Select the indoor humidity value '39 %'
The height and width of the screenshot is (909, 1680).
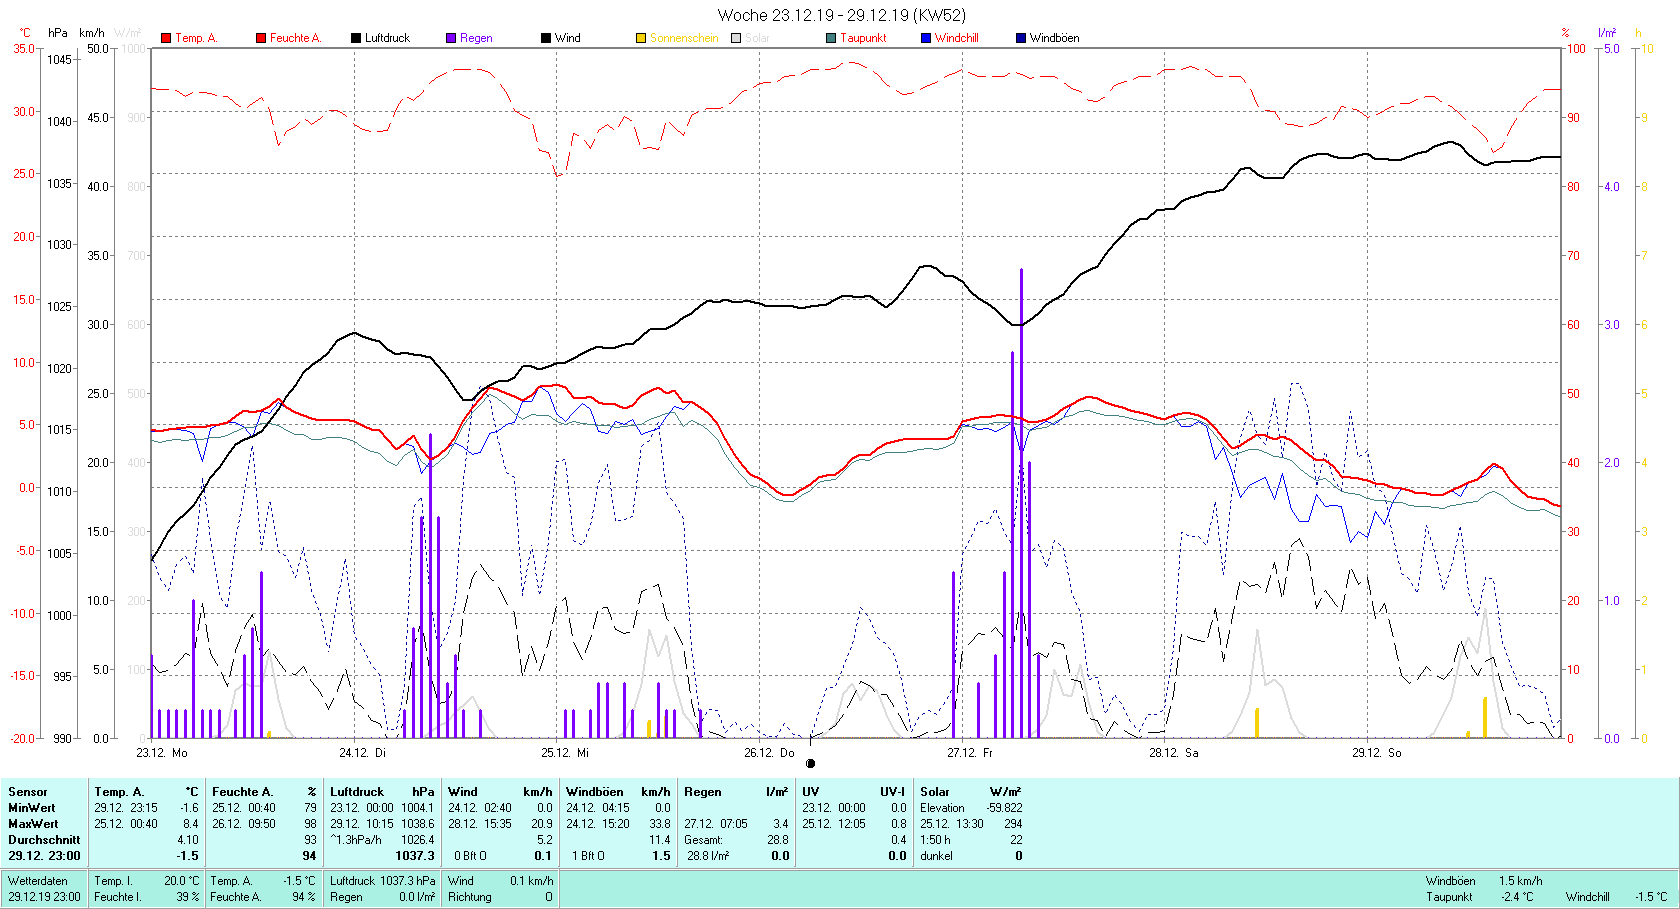188,897
